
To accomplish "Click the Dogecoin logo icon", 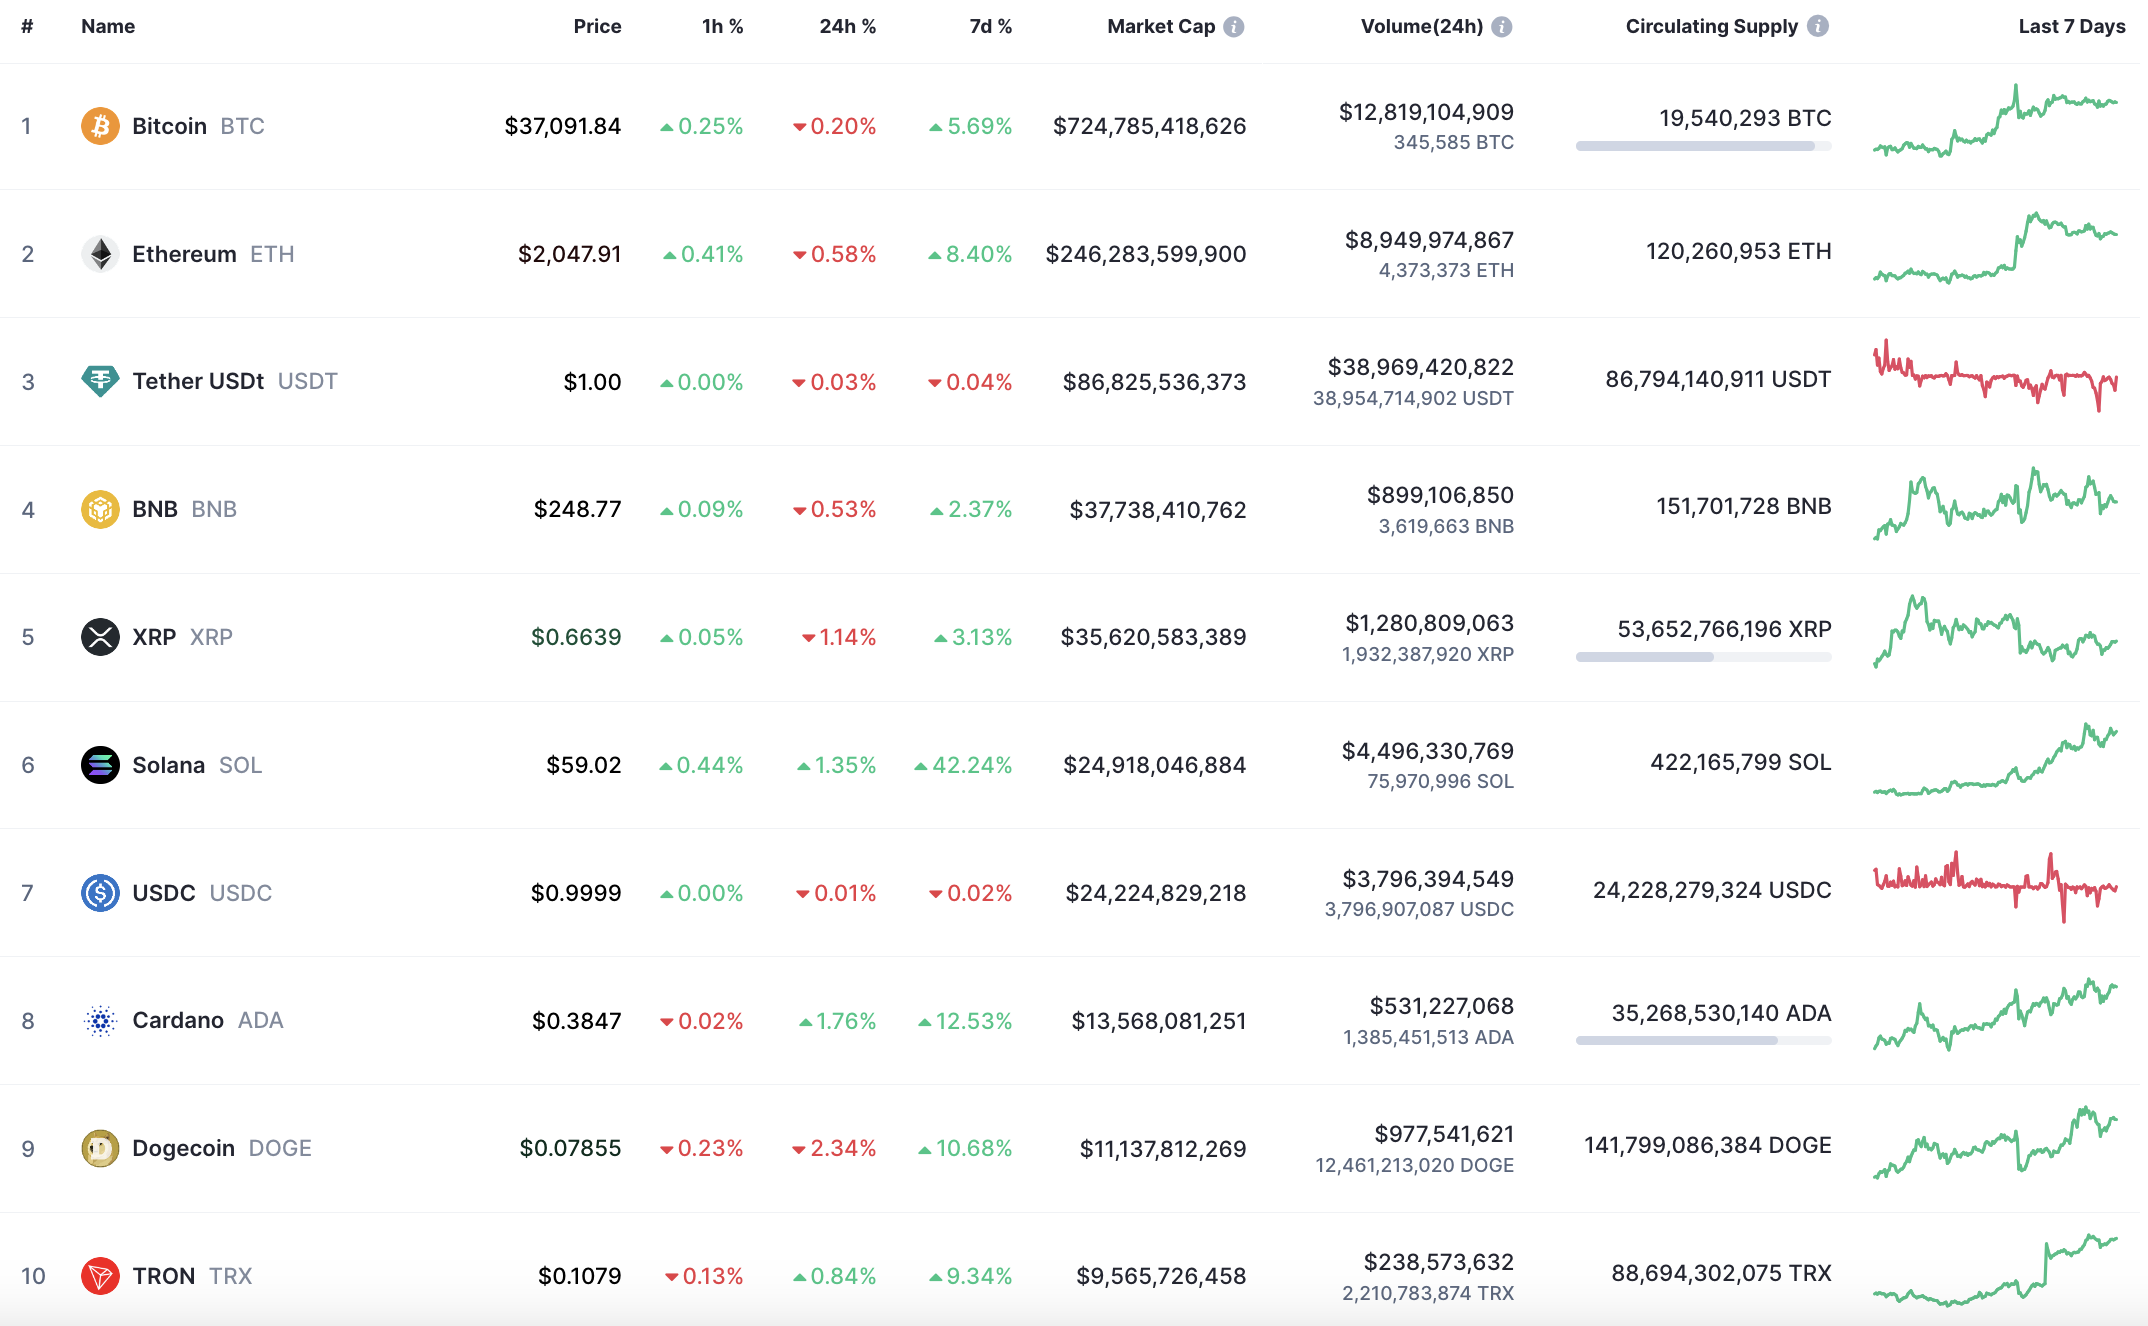I will (100, 1148).
